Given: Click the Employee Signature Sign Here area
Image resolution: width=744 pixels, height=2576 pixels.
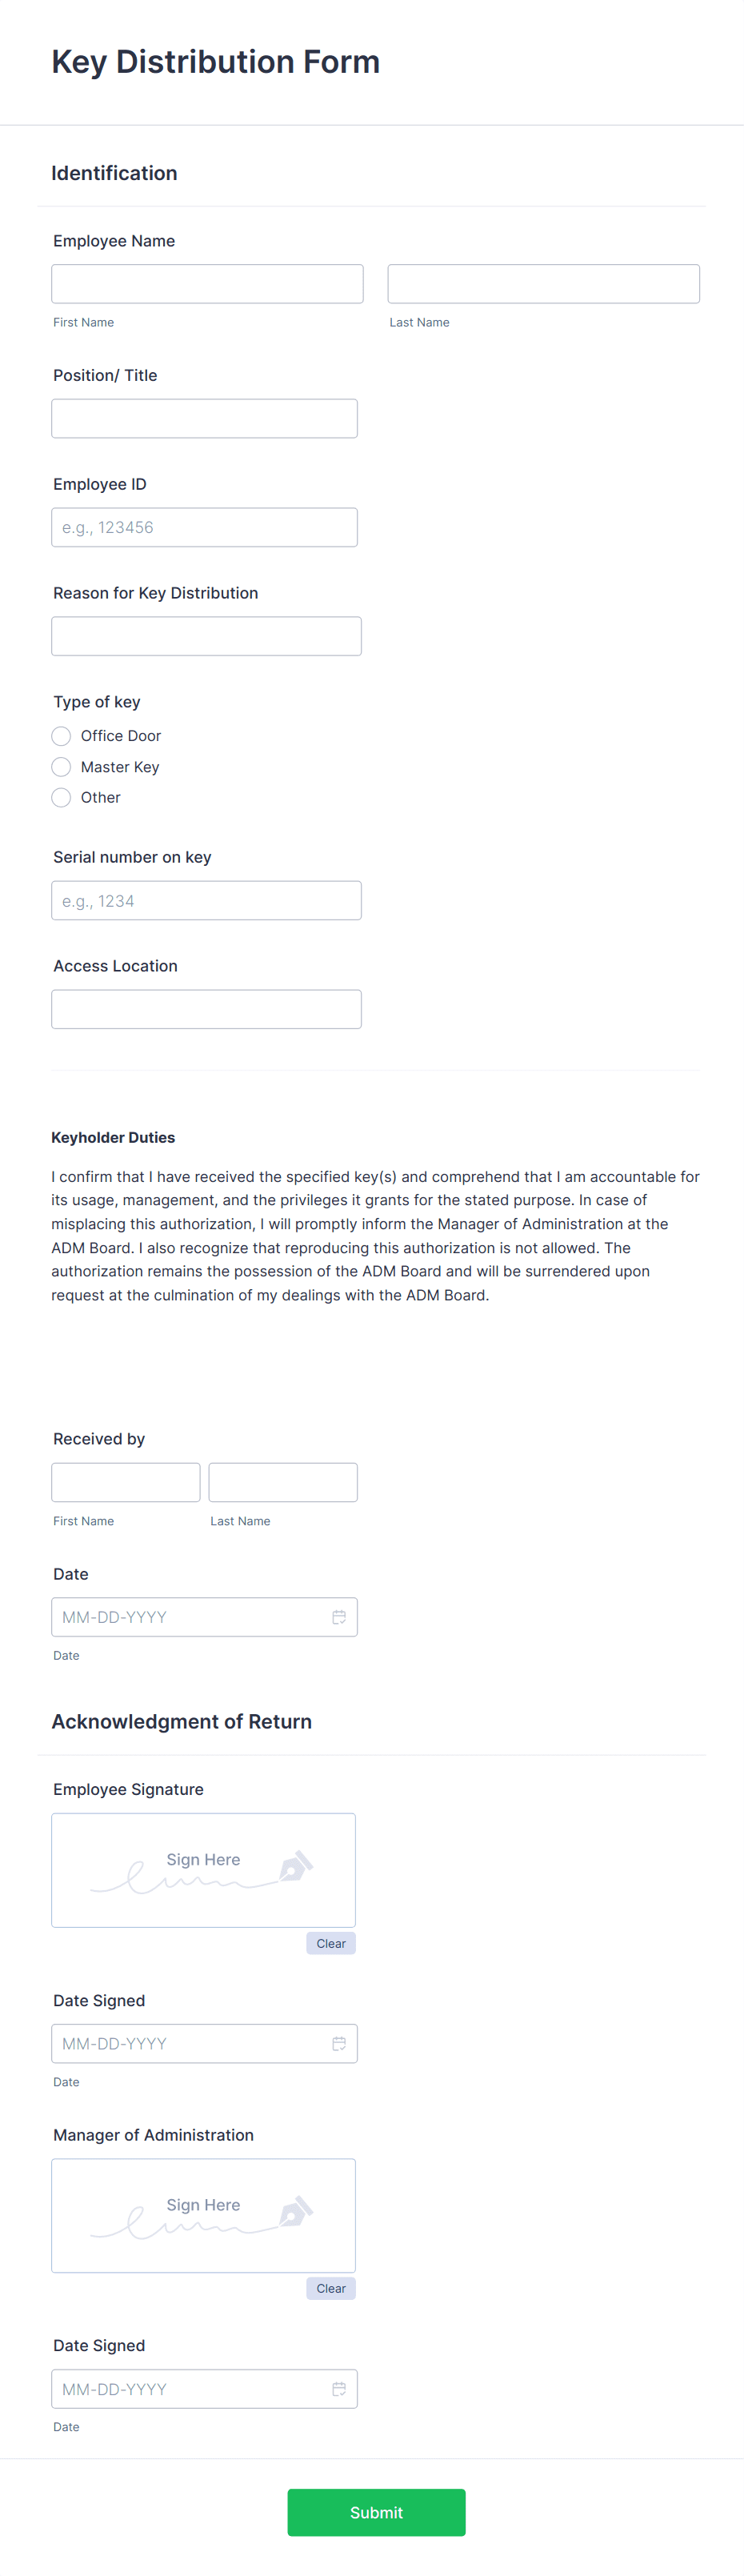Looking at the screenshot, I should (203, 1870).
